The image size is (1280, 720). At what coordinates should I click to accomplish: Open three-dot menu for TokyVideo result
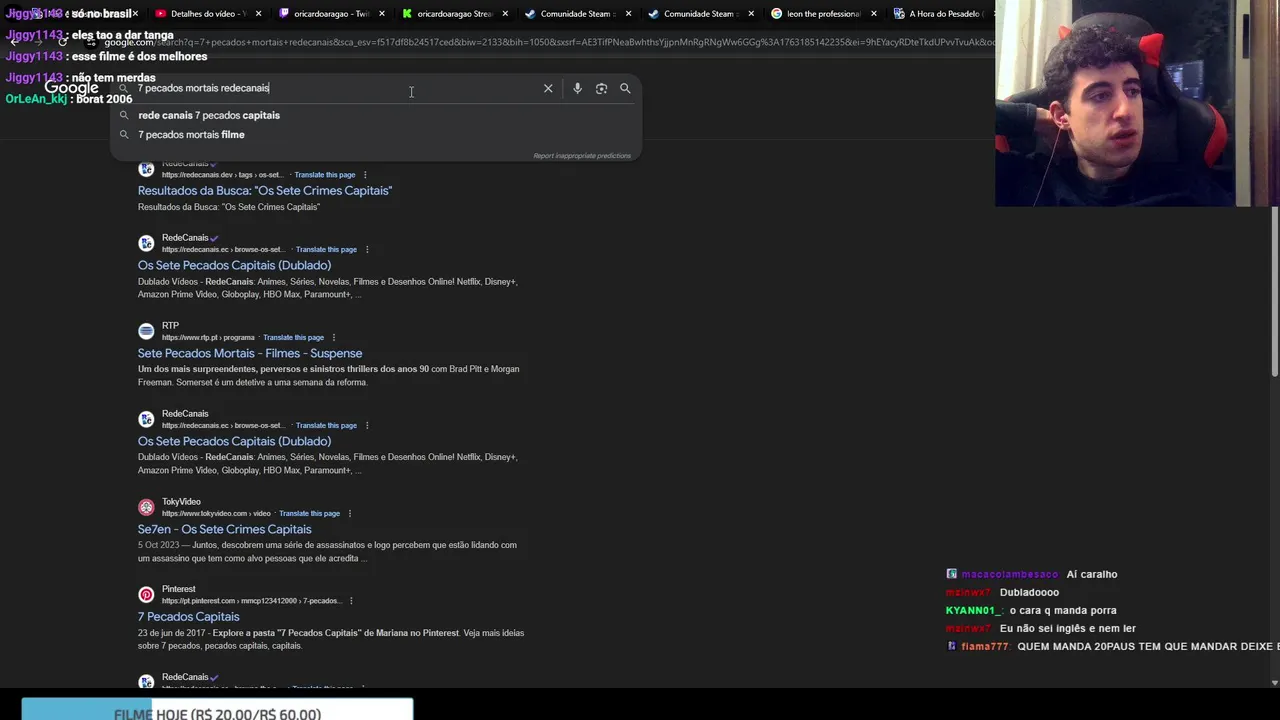[x=350, y=513]
